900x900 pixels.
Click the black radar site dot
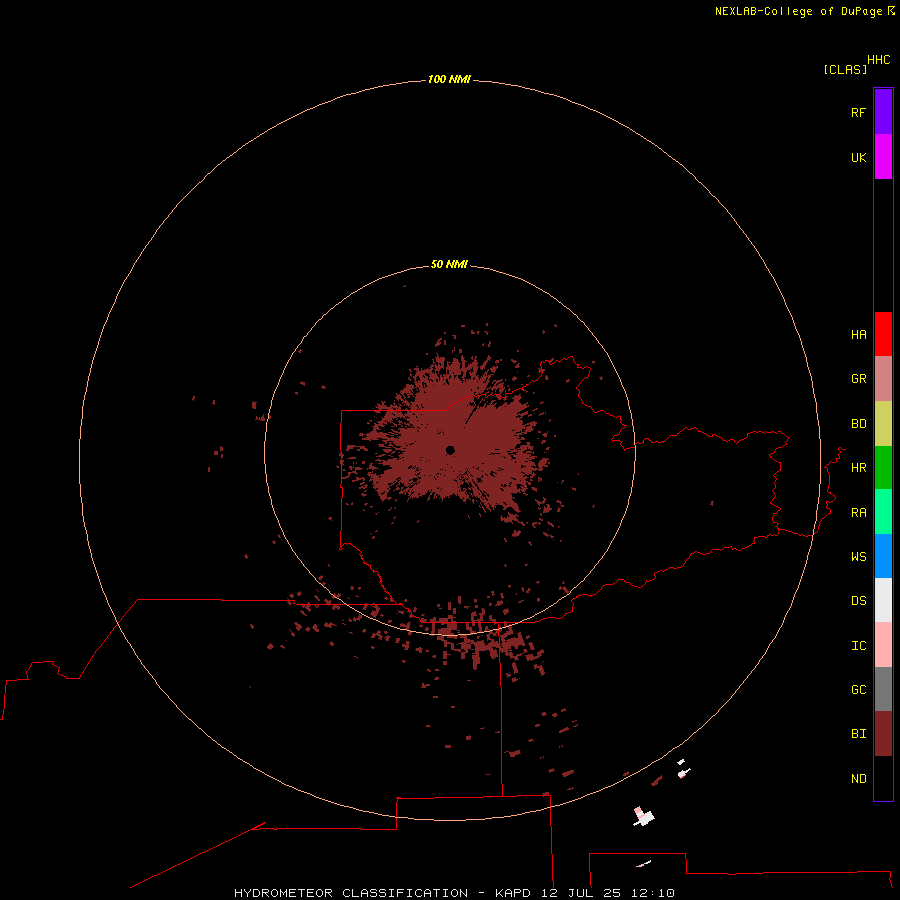click(x=450, y=450)
